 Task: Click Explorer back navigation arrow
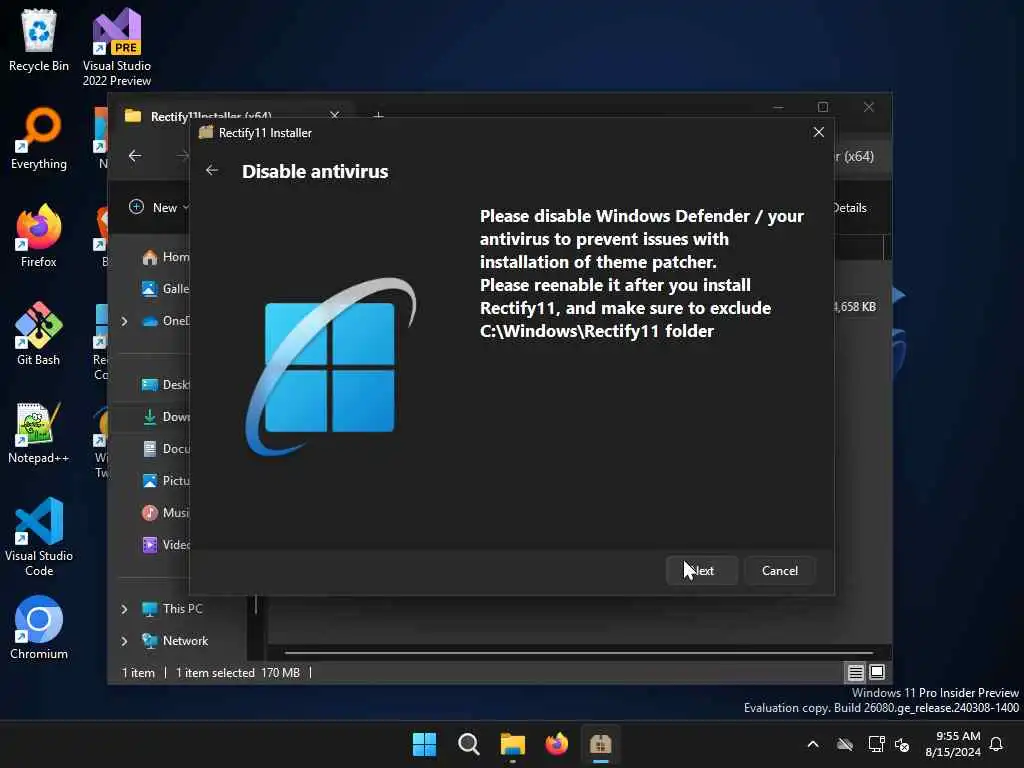click(x=135, y=155)
